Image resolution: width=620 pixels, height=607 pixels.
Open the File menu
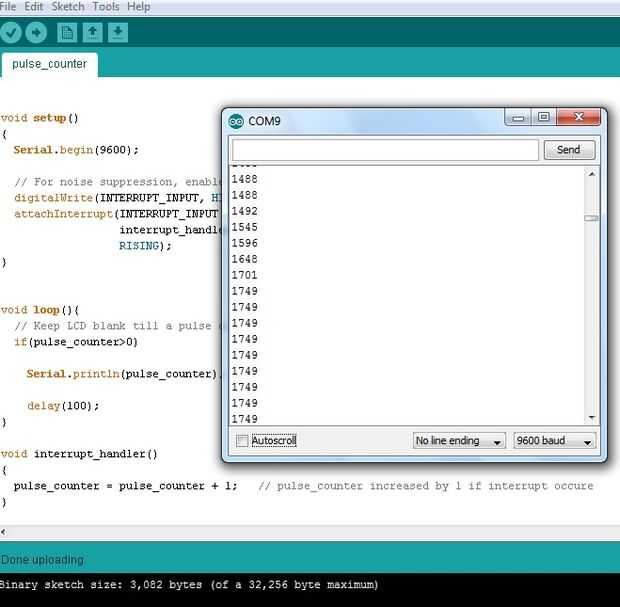8,7
